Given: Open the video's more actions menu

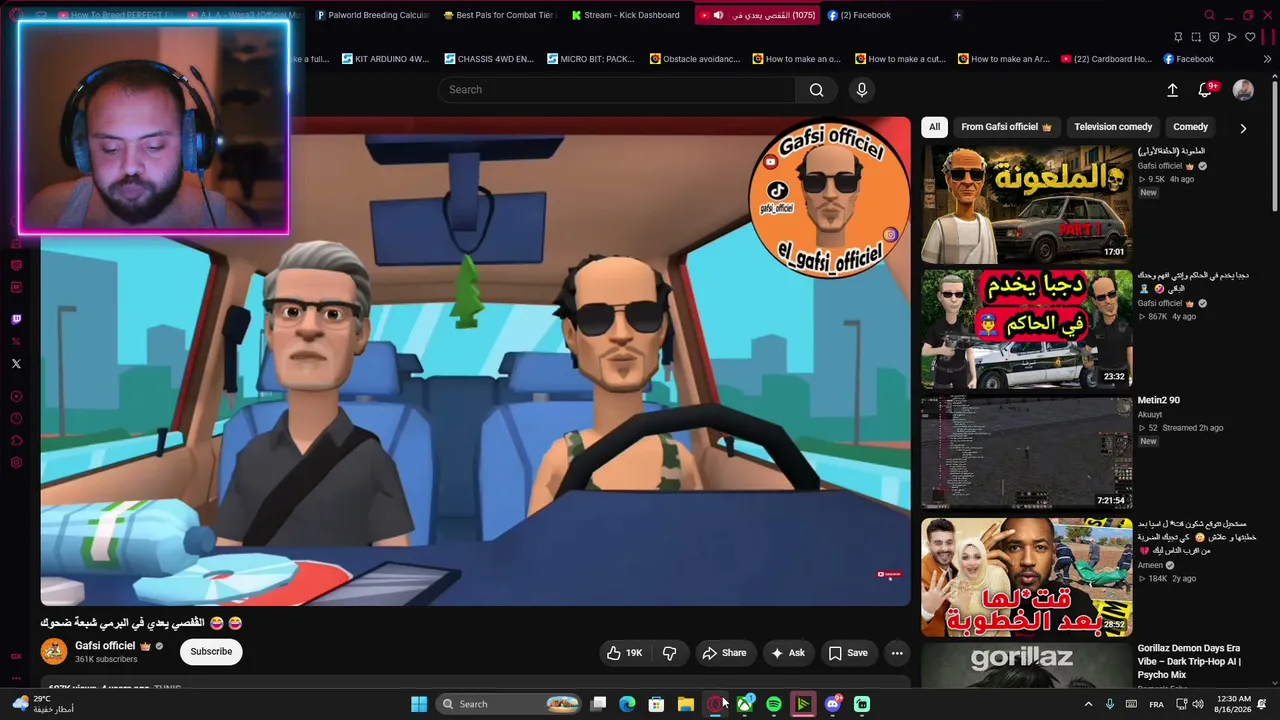Looking at the screenshot, I should pyautogui.click(x=897, y=653).
